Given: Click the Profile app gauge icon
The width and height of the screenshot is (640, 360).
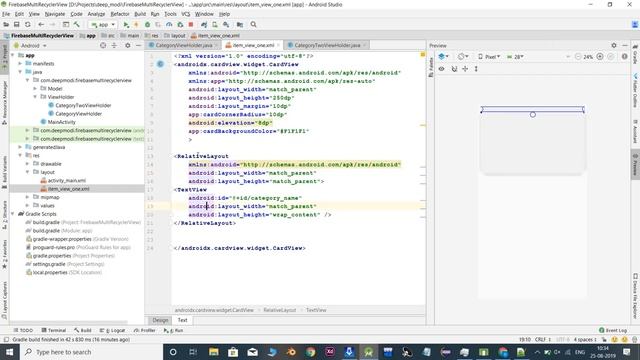Looking at the screenshot, I should [x=169, y=25].
